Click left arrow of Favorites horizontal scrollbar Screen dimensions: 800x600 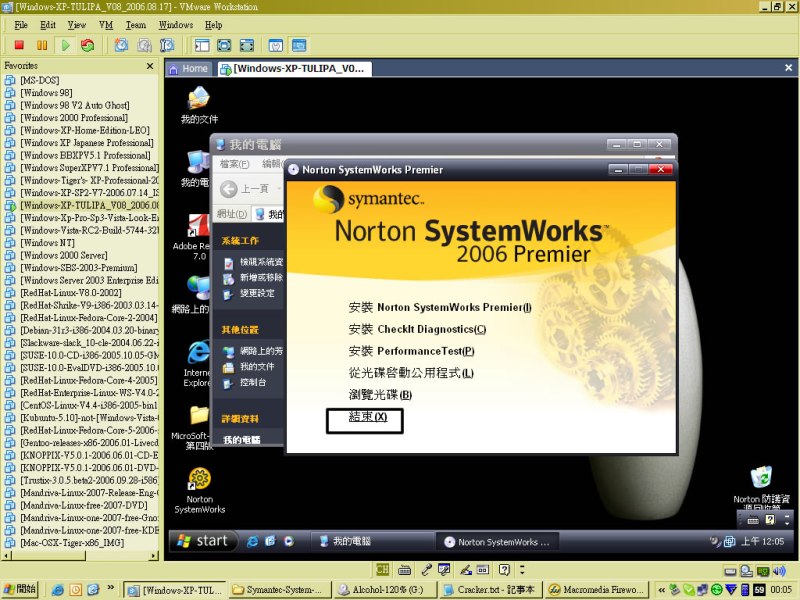[7, 556]
